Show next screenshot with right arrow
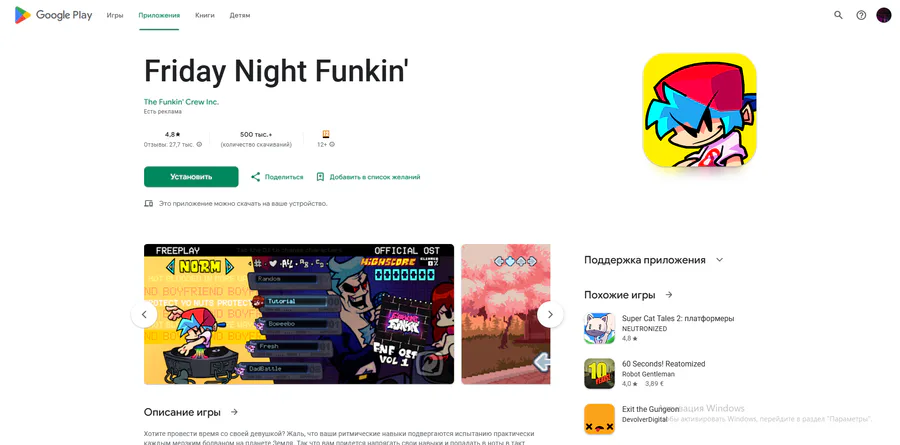The width and height of the screenshot is (900, 445). (550, 314)
